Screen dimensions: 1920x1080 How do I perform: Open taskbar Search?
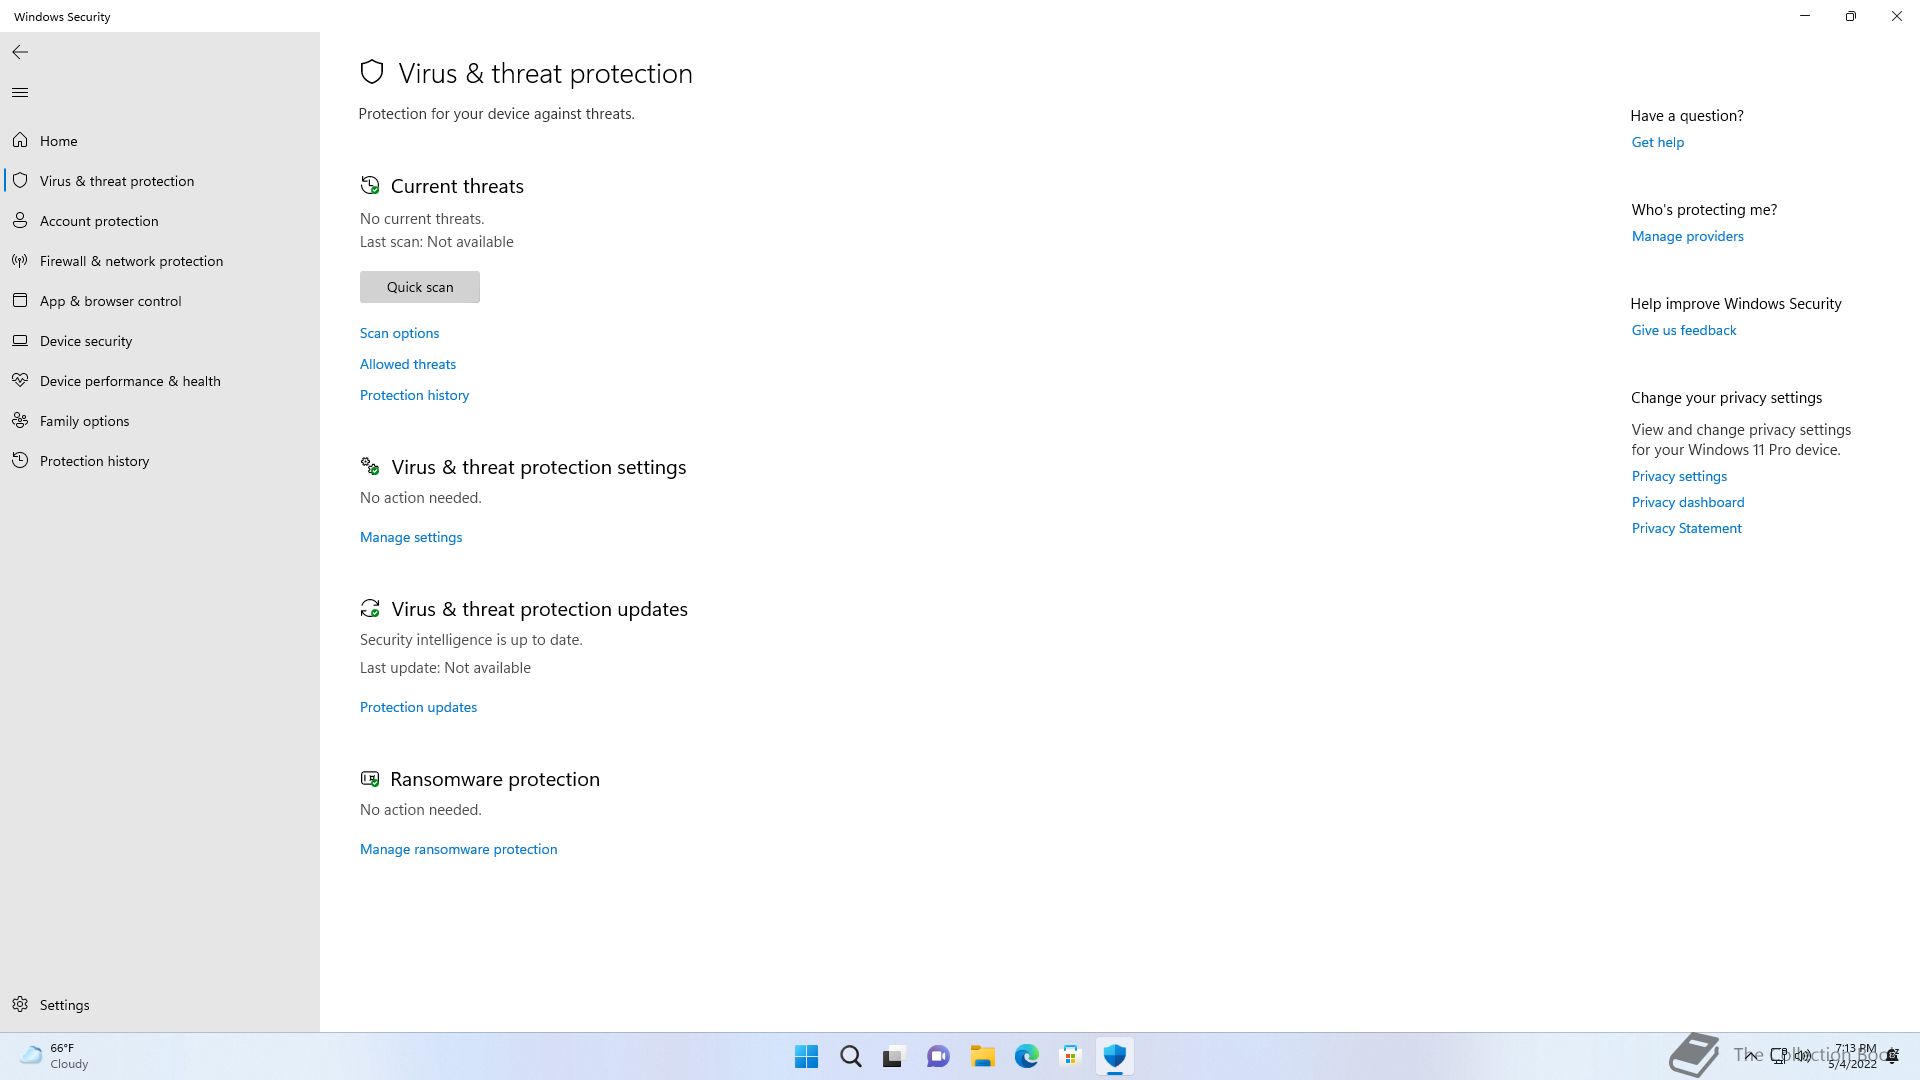click(850, 1056)
